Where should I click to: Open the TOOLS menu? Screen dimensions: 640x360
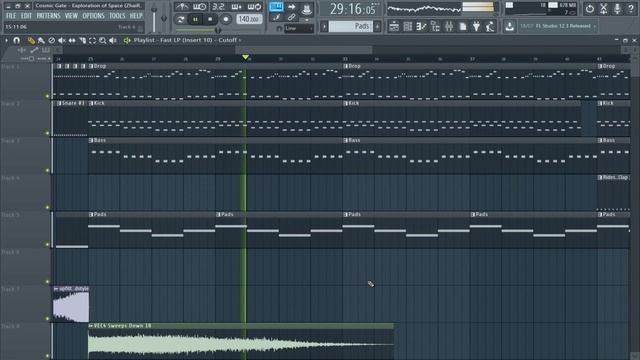(x=117, y=16)
